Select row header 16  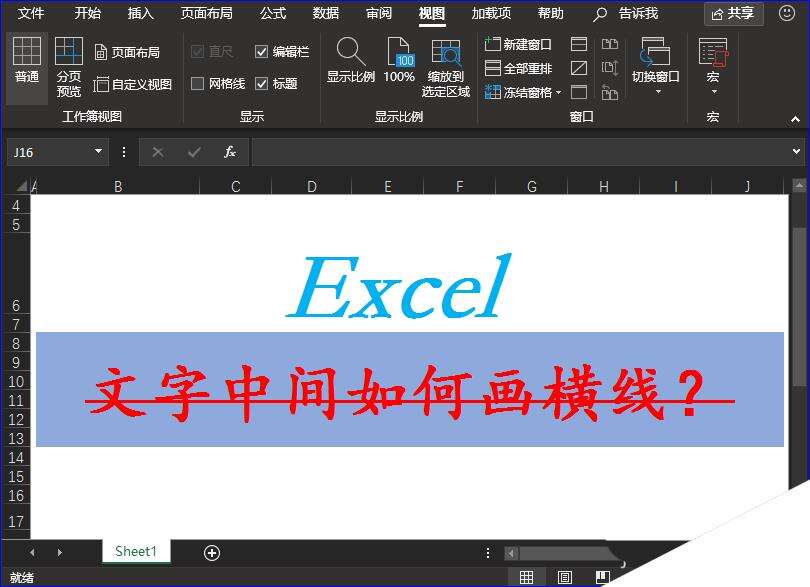(16, 496)
